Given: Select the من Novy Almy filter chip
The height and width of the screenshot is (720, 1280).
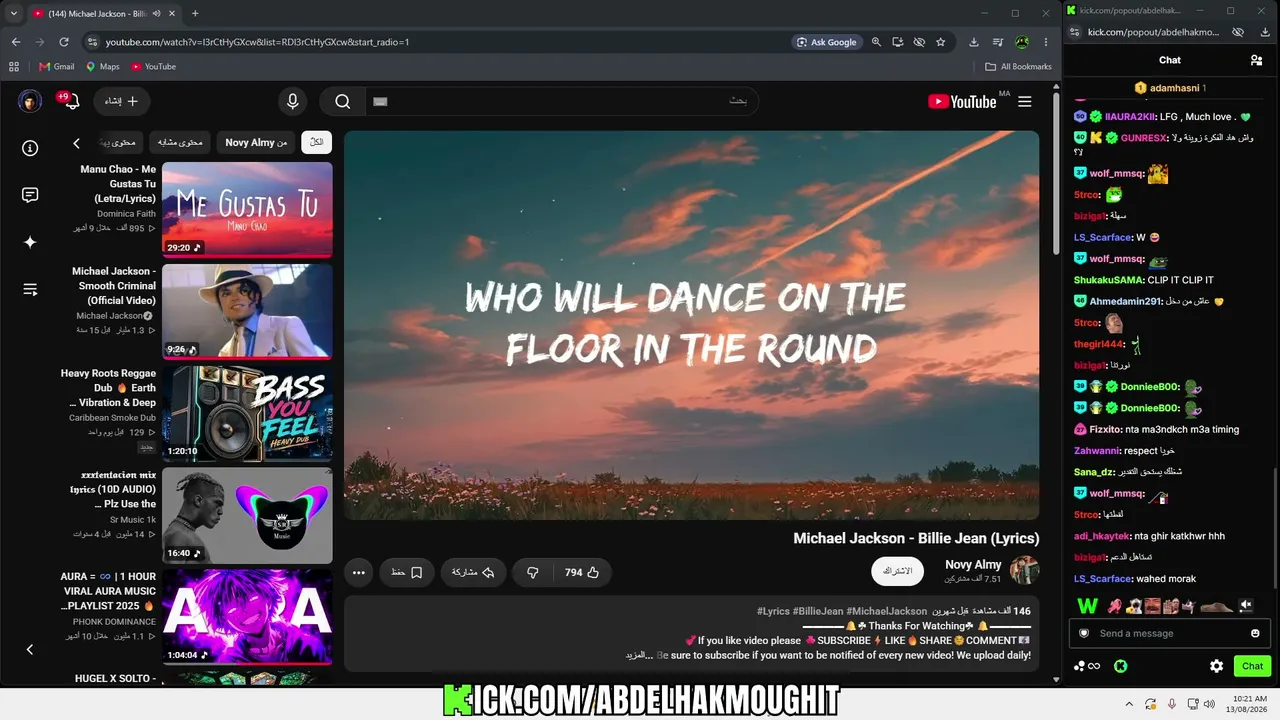Looking at the screenshot, I should 256,142.
